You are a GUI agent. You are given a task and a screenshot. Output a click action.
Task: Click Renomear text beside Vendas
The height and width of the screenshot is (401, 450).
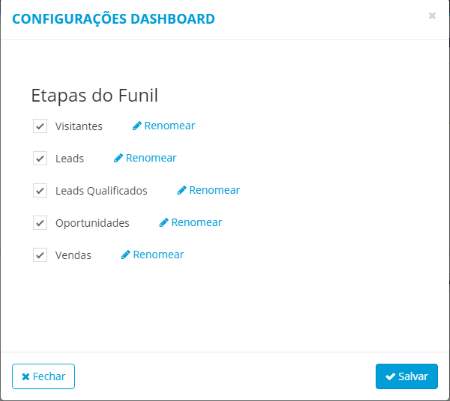[x=158, y=255]
